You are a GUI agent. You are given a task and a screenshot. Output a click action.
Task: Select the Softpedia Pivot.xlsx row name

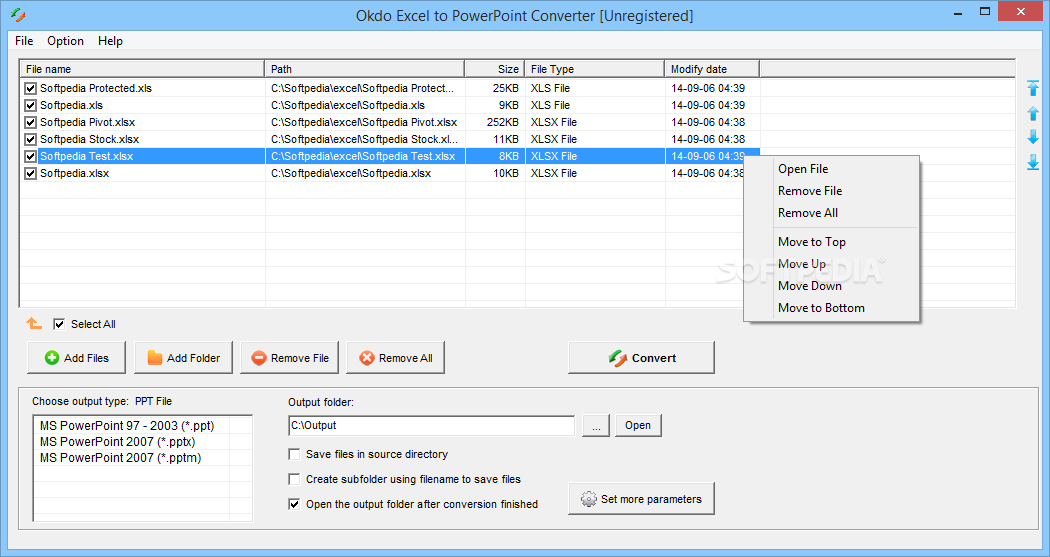(x=88, y=123)
